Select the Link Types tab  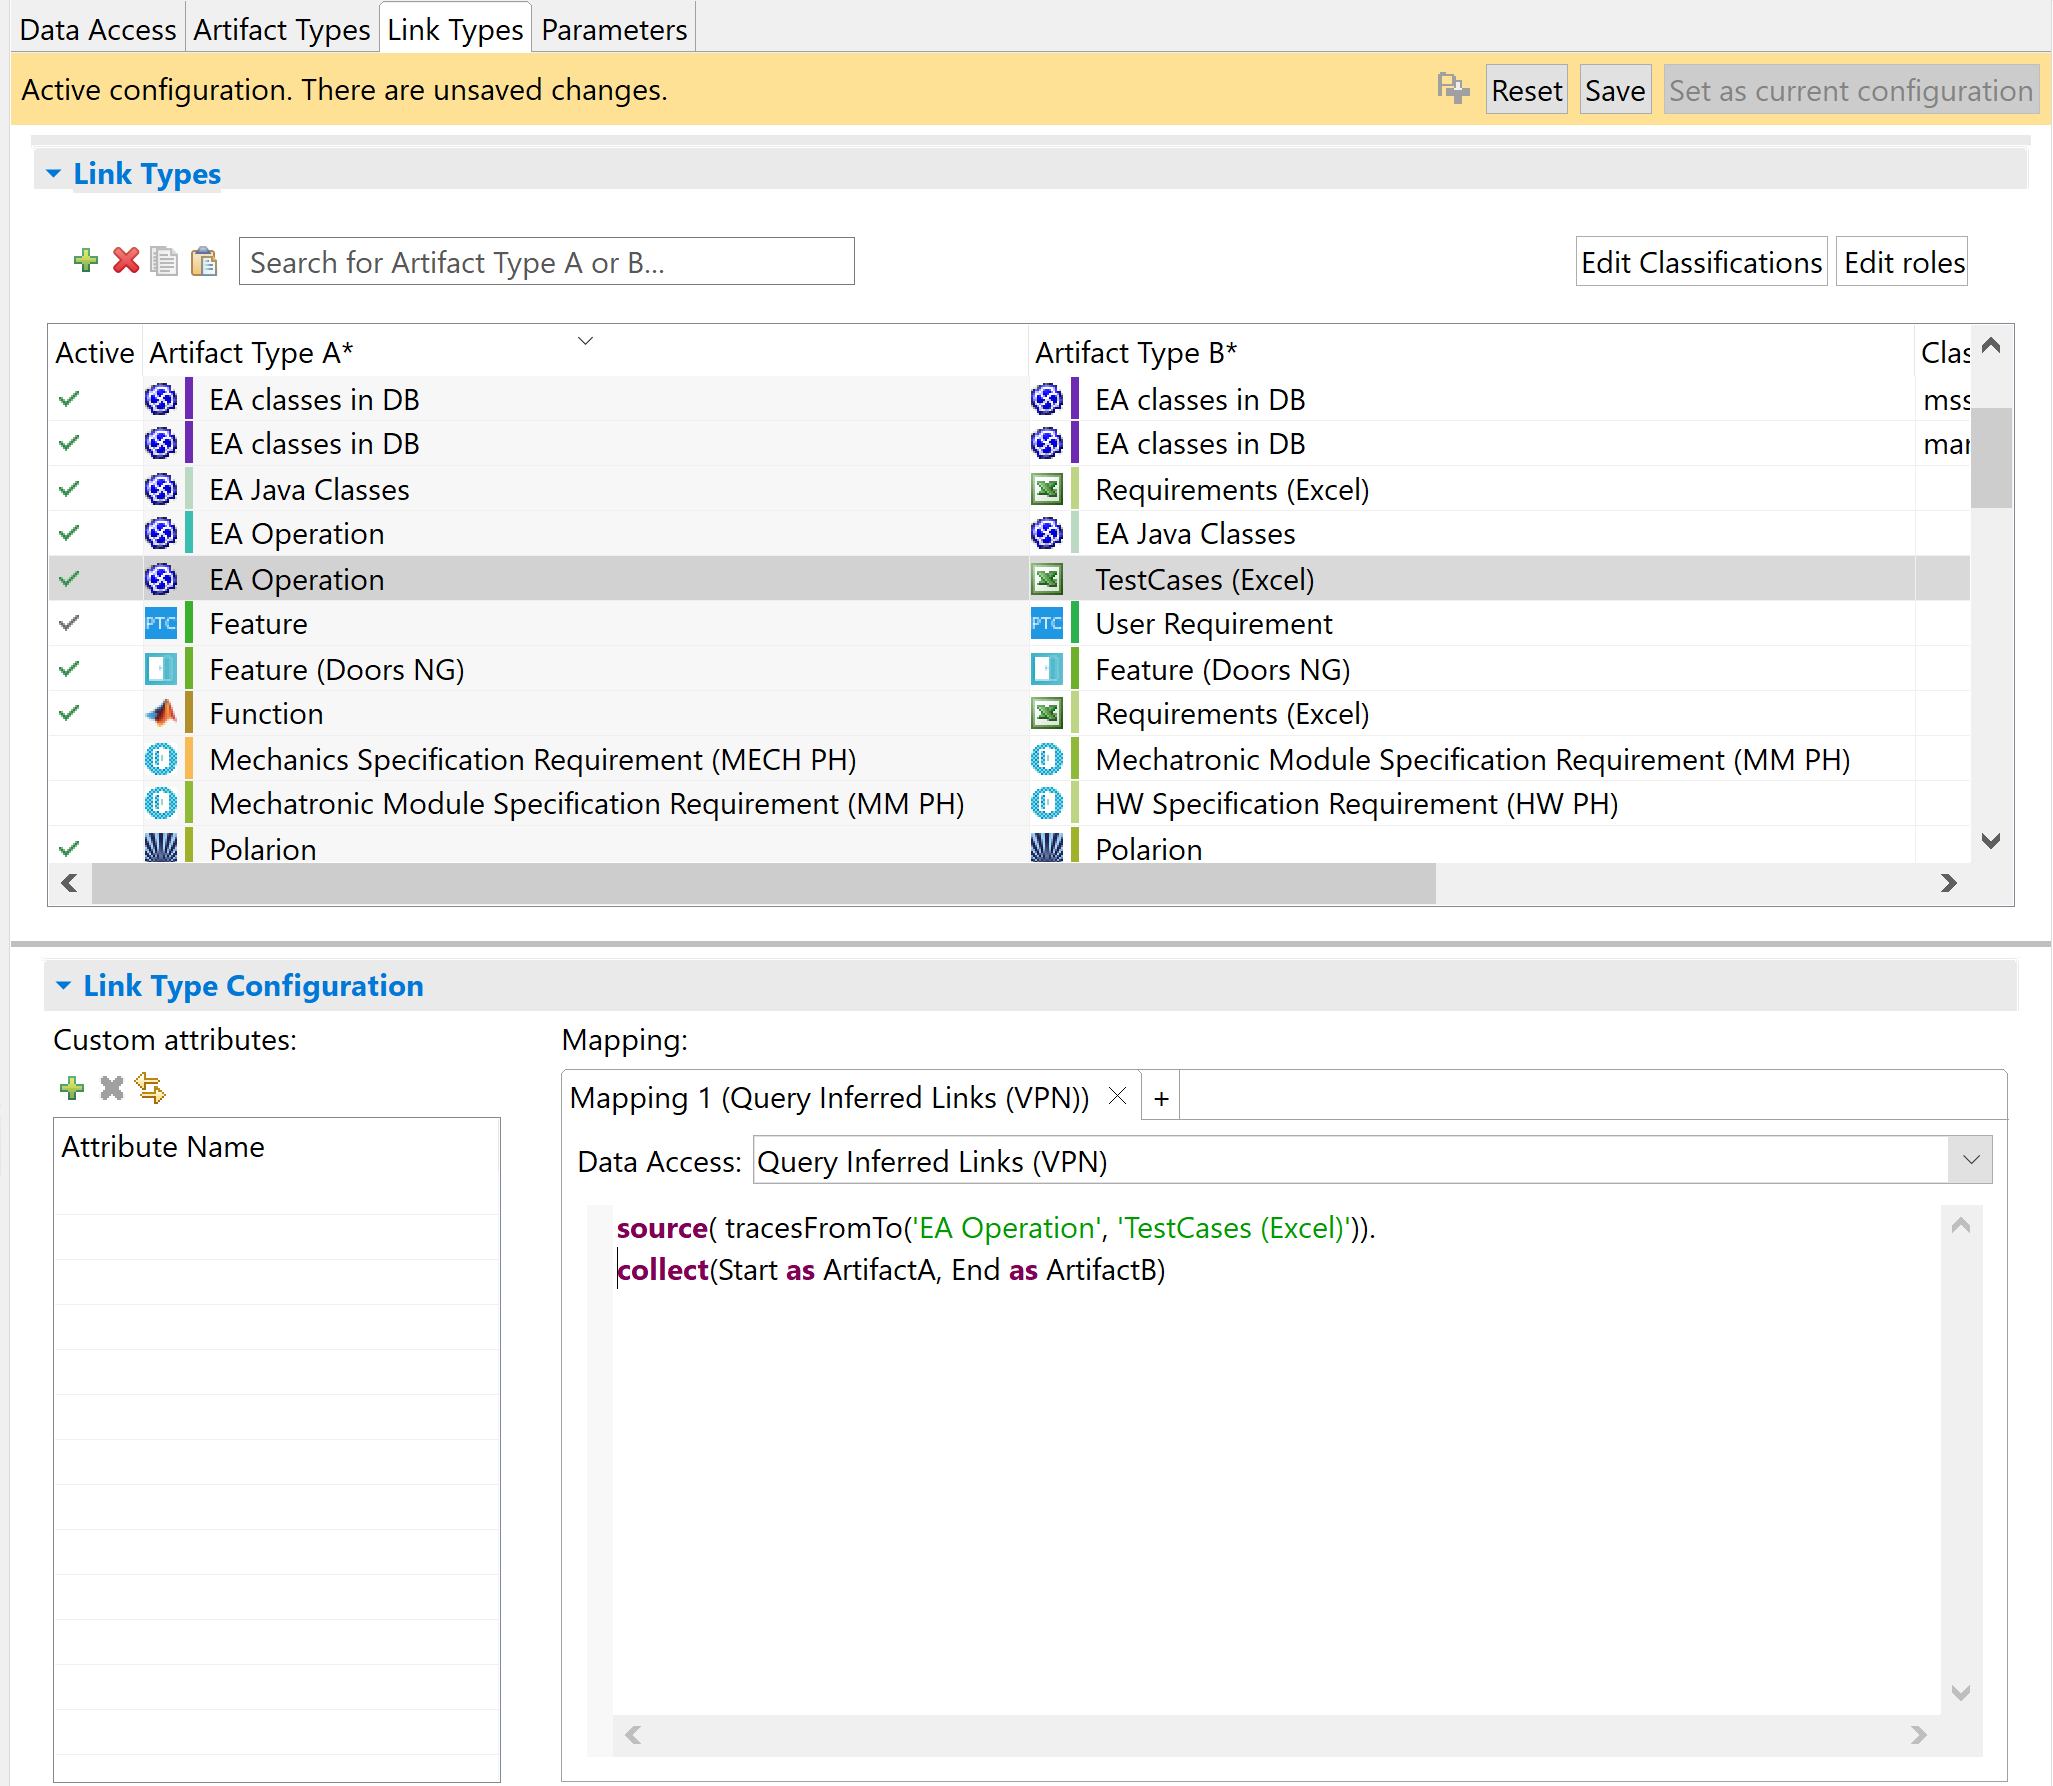click(455, 29)
